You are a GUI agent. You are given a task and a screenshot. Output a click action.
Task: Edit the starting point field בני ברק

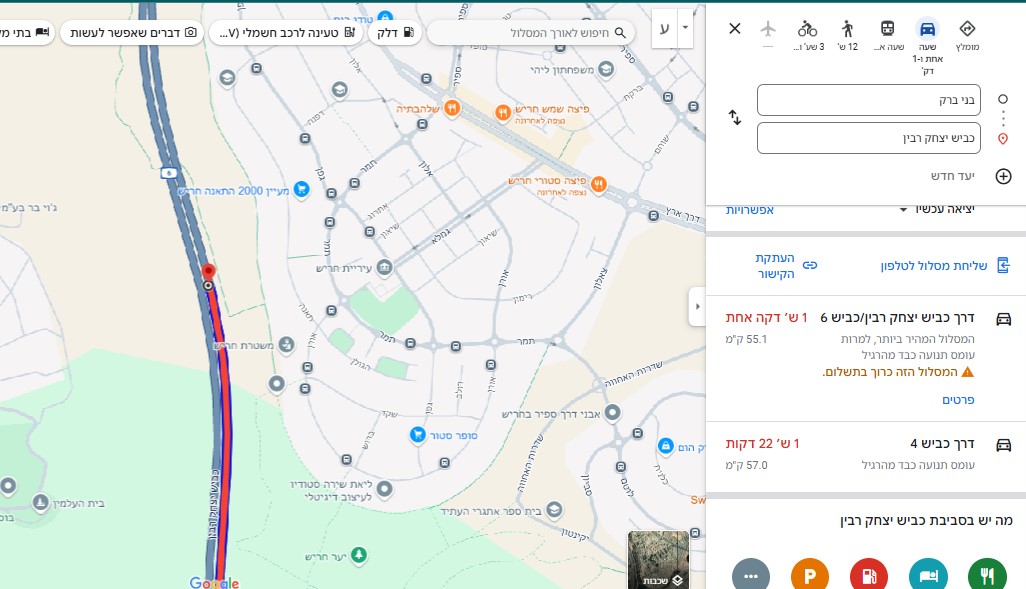[868, 100]
